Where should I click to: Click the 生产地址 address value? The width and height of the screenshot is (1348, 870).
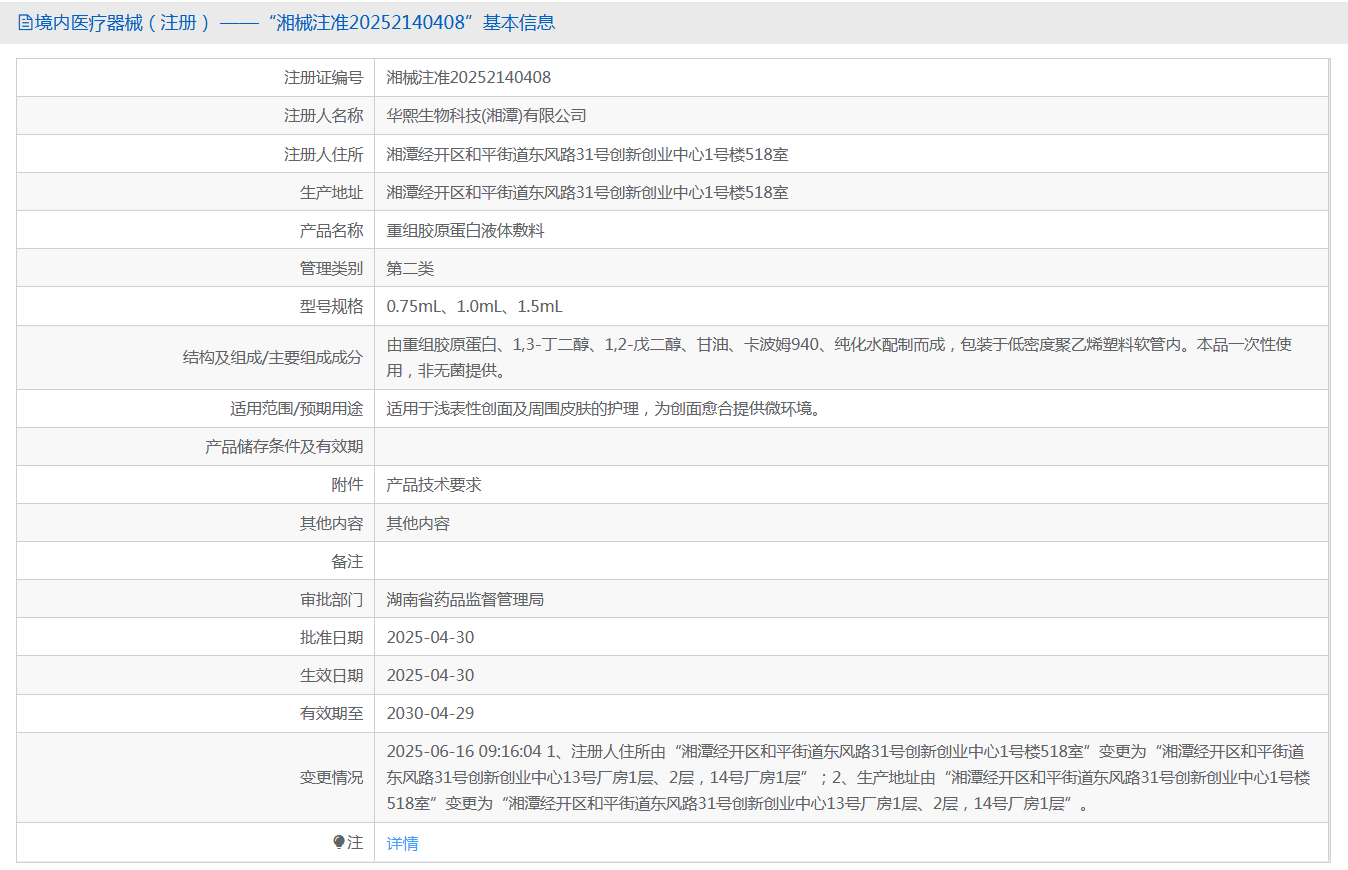(x=588, y=192)
